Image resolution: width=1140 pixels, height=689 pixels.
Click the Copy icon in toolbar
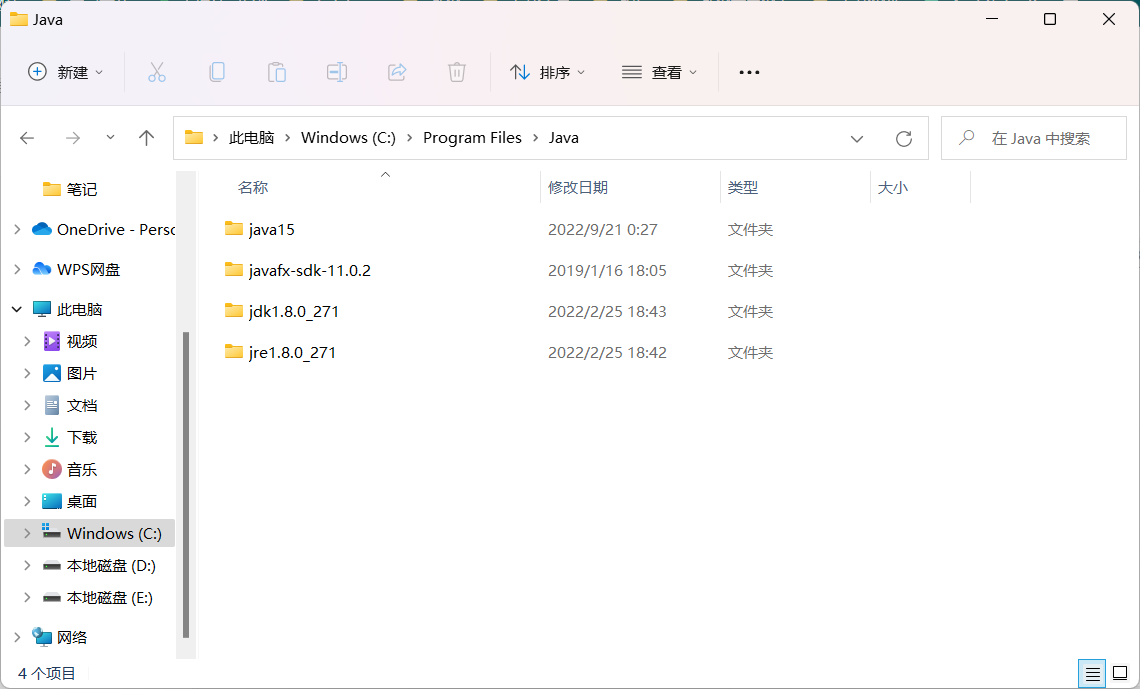coord(217,72)
